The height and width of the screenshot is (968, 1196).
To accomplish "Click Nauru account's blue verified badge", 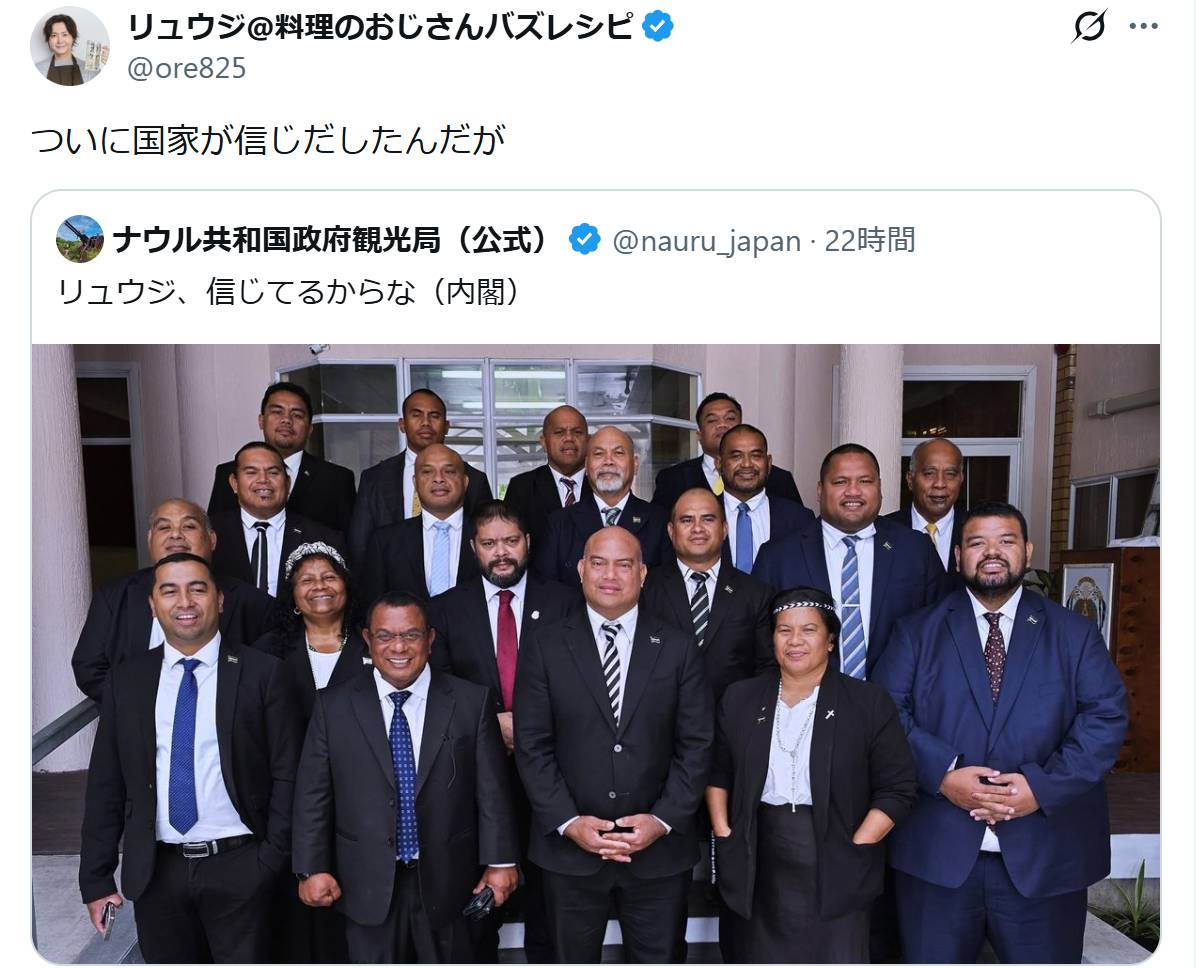I will [x=585, y=240].
